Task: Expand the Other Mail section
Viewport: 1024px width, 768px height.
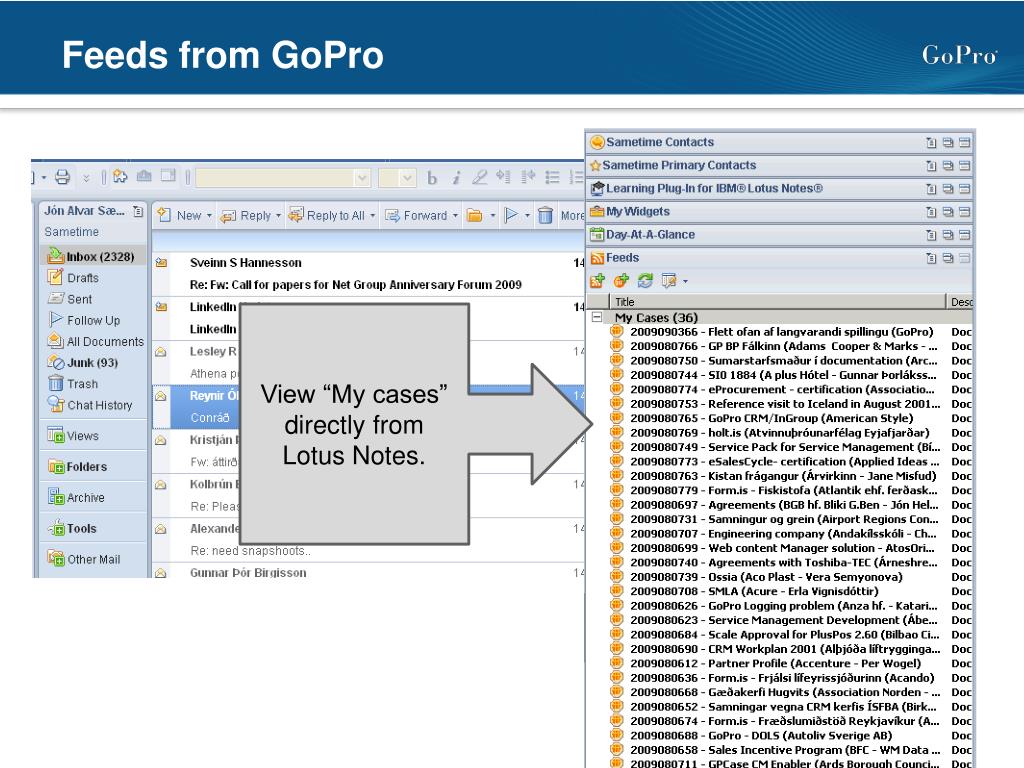Action: click(x=84, y=559)
